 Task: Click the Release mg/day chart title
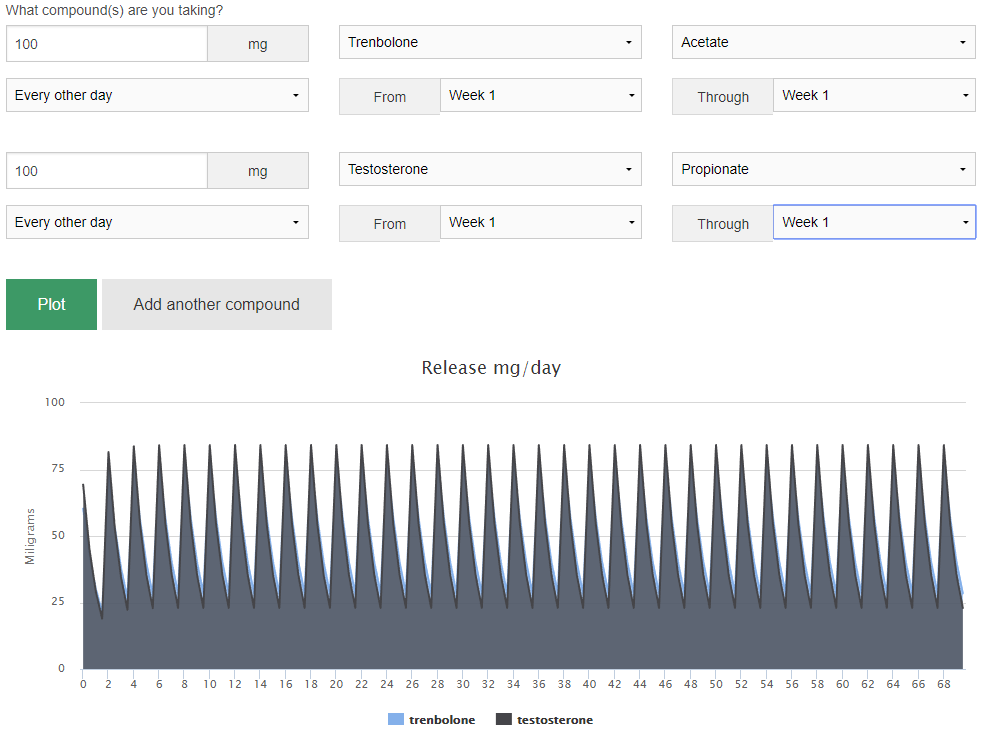tap(491, 368)
